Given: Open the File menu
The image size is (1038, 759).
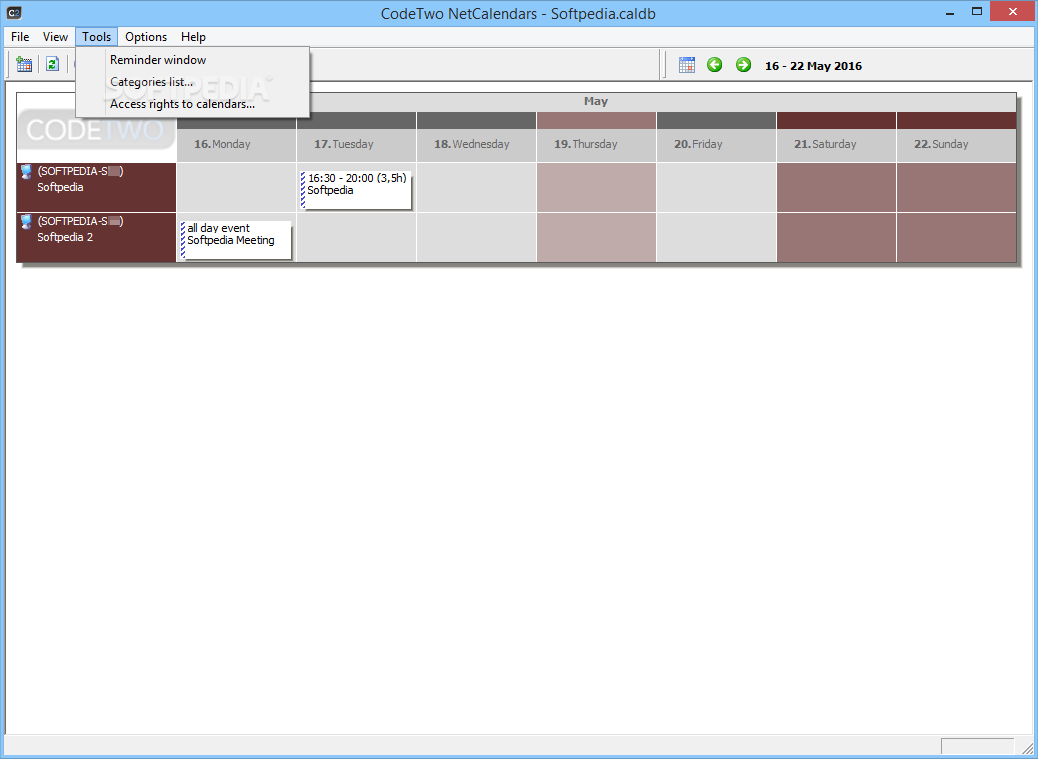Looking at the screenshot, I should tap(20, 37).
